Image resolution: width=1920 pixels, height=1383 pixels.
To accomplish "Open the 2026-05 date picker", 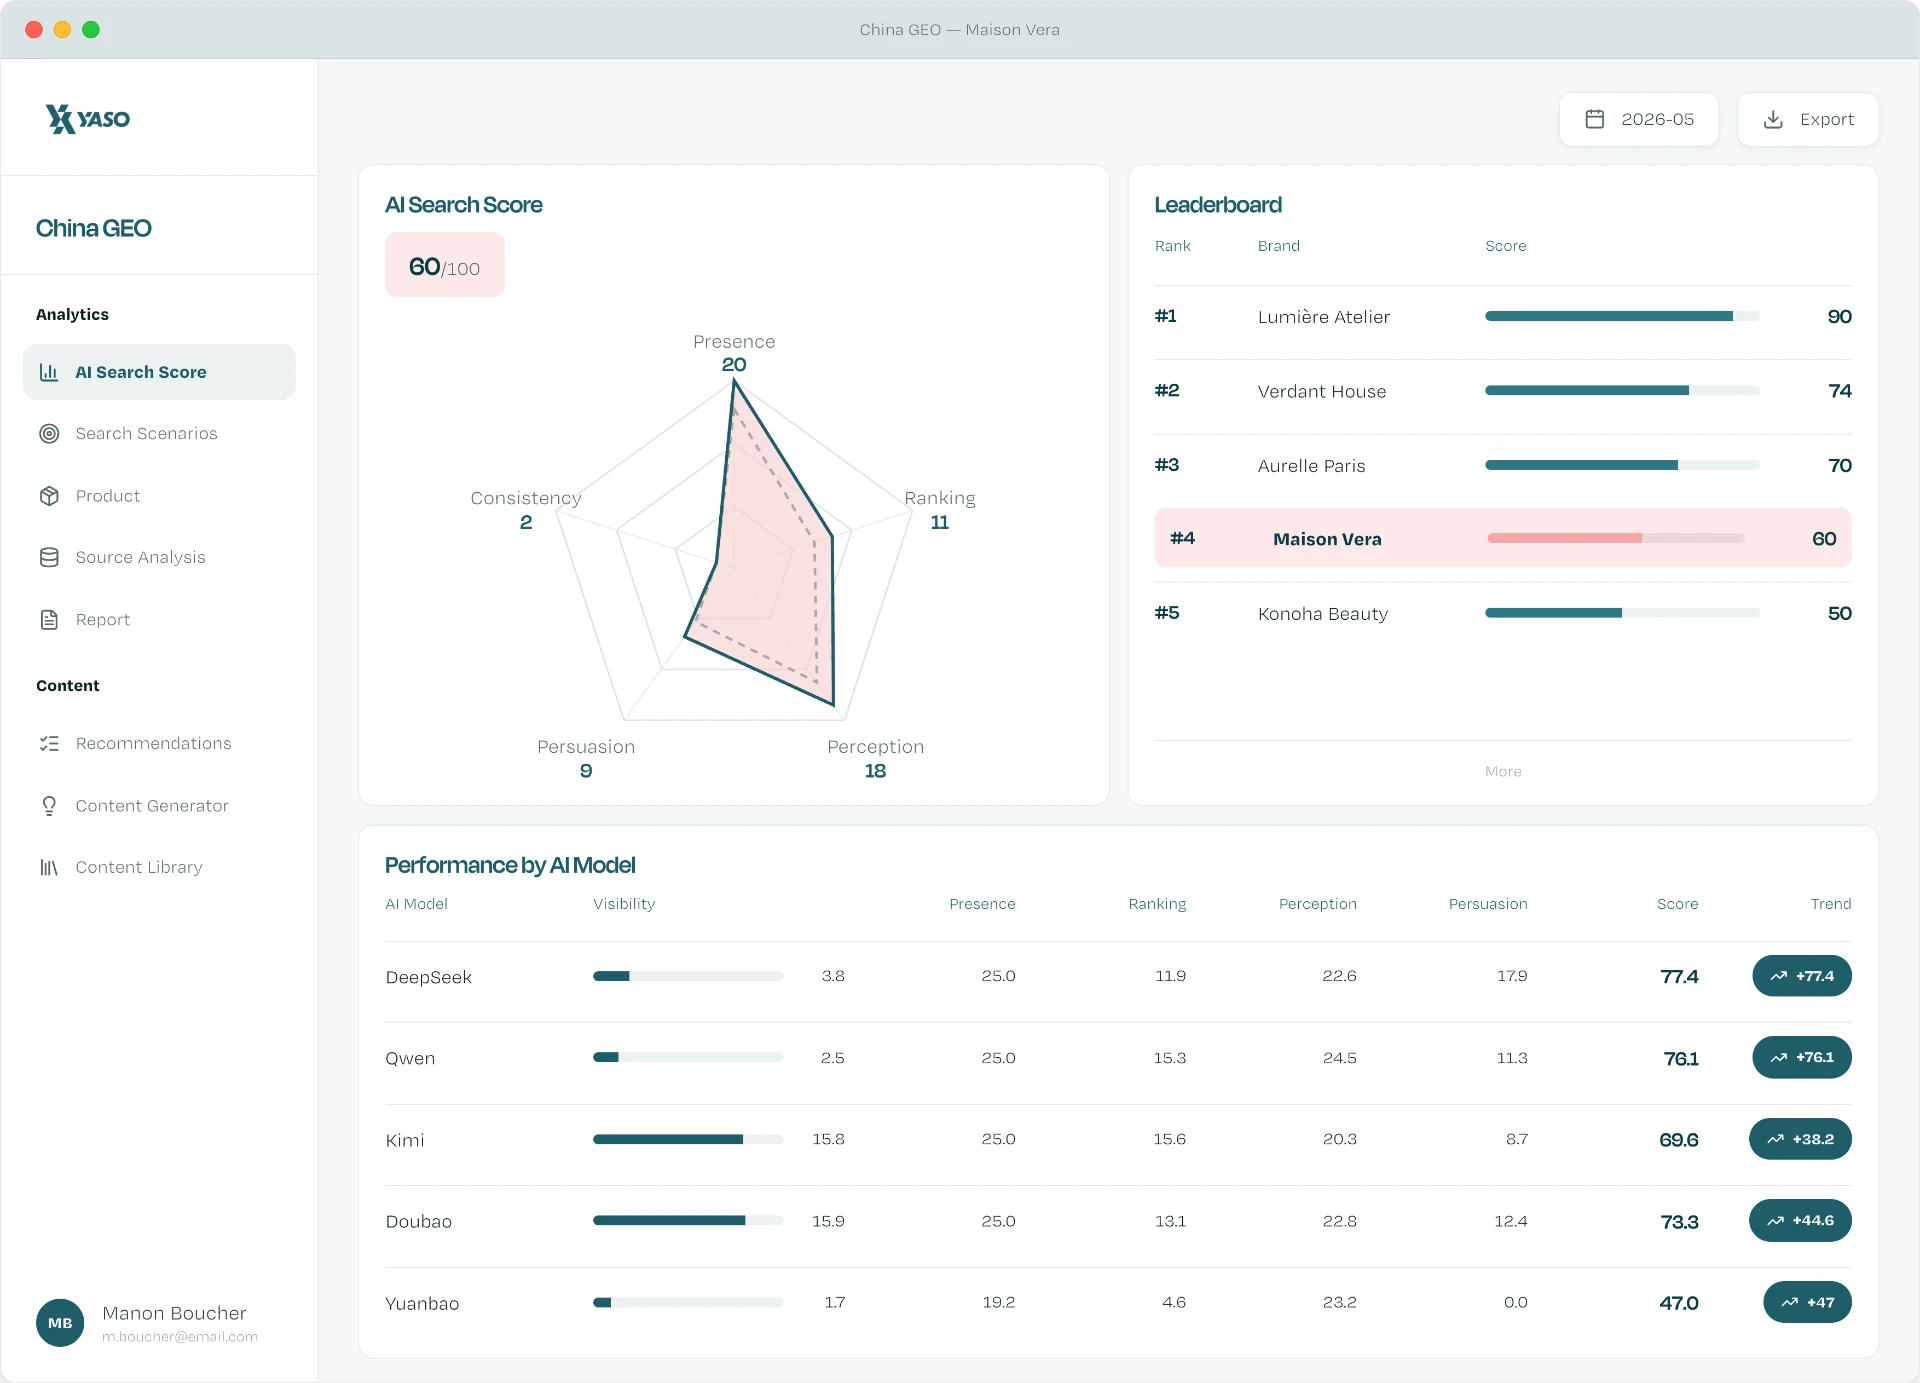I will click(x=1639, y=119).
